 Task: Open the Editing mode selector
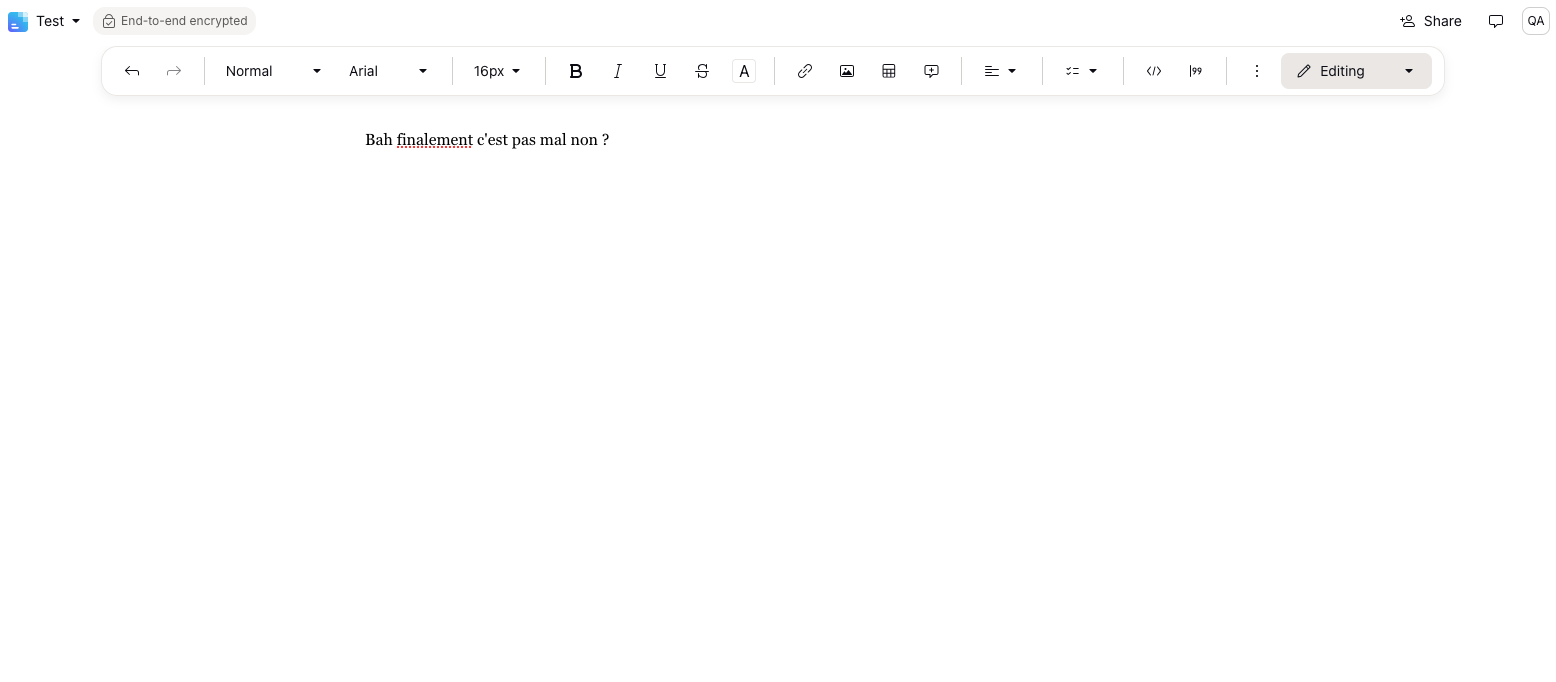[1355, 71]
